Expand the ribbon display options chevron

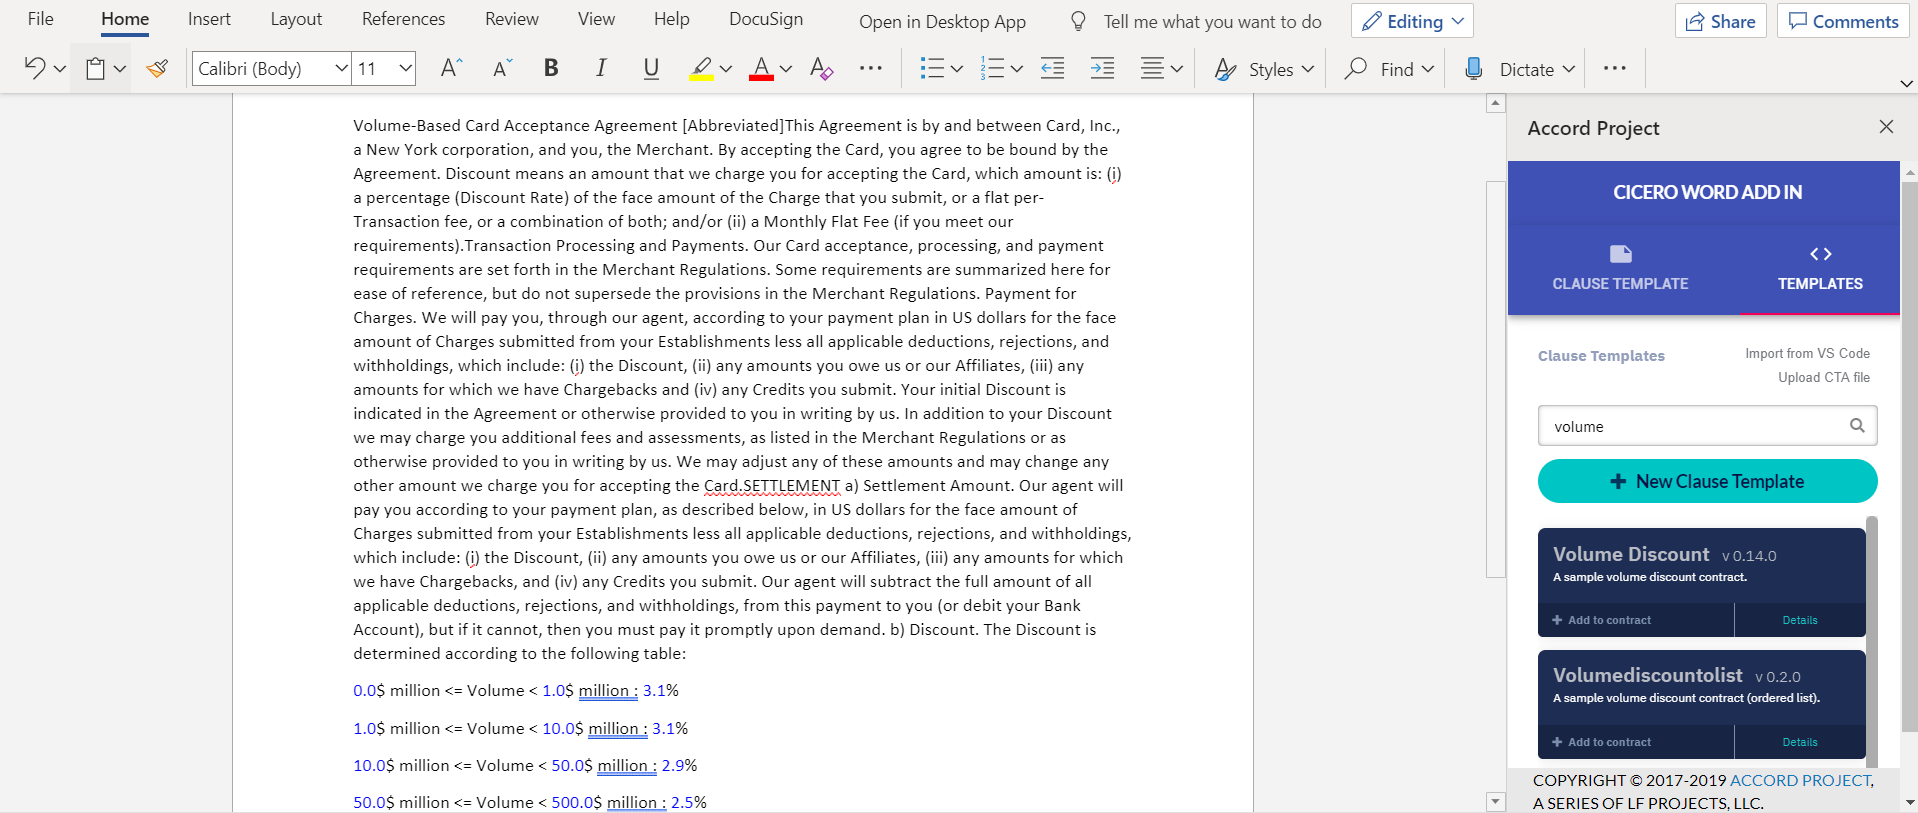1906,83
